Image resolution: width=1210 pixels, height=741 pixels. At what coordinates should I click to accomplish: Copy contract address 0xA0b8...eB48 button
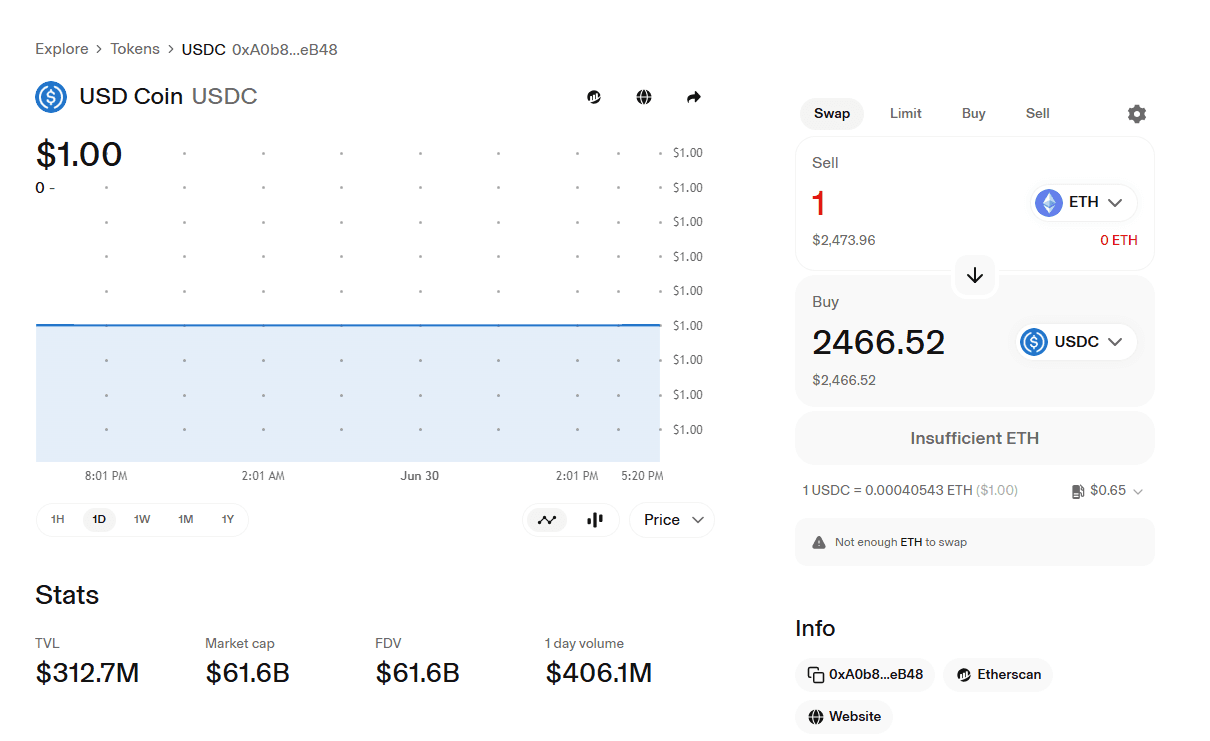(x=865, y=675)
